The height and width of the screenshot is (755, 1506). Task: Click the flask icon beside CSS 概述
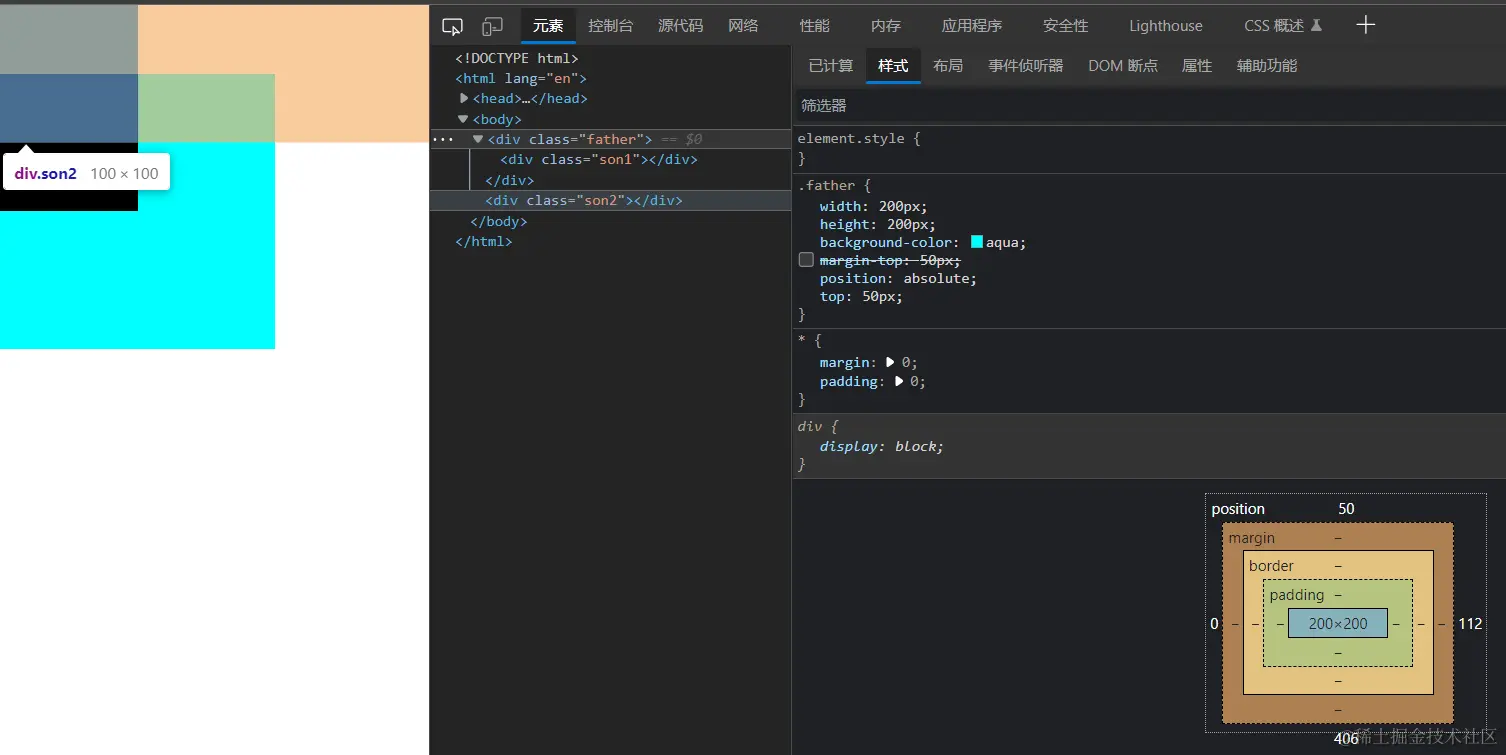(x=1316, y=26)
